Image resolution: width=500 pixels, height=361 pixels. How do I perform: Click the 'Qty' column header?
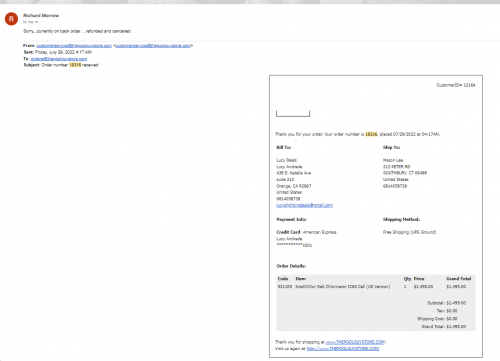[x=407, y=279]
